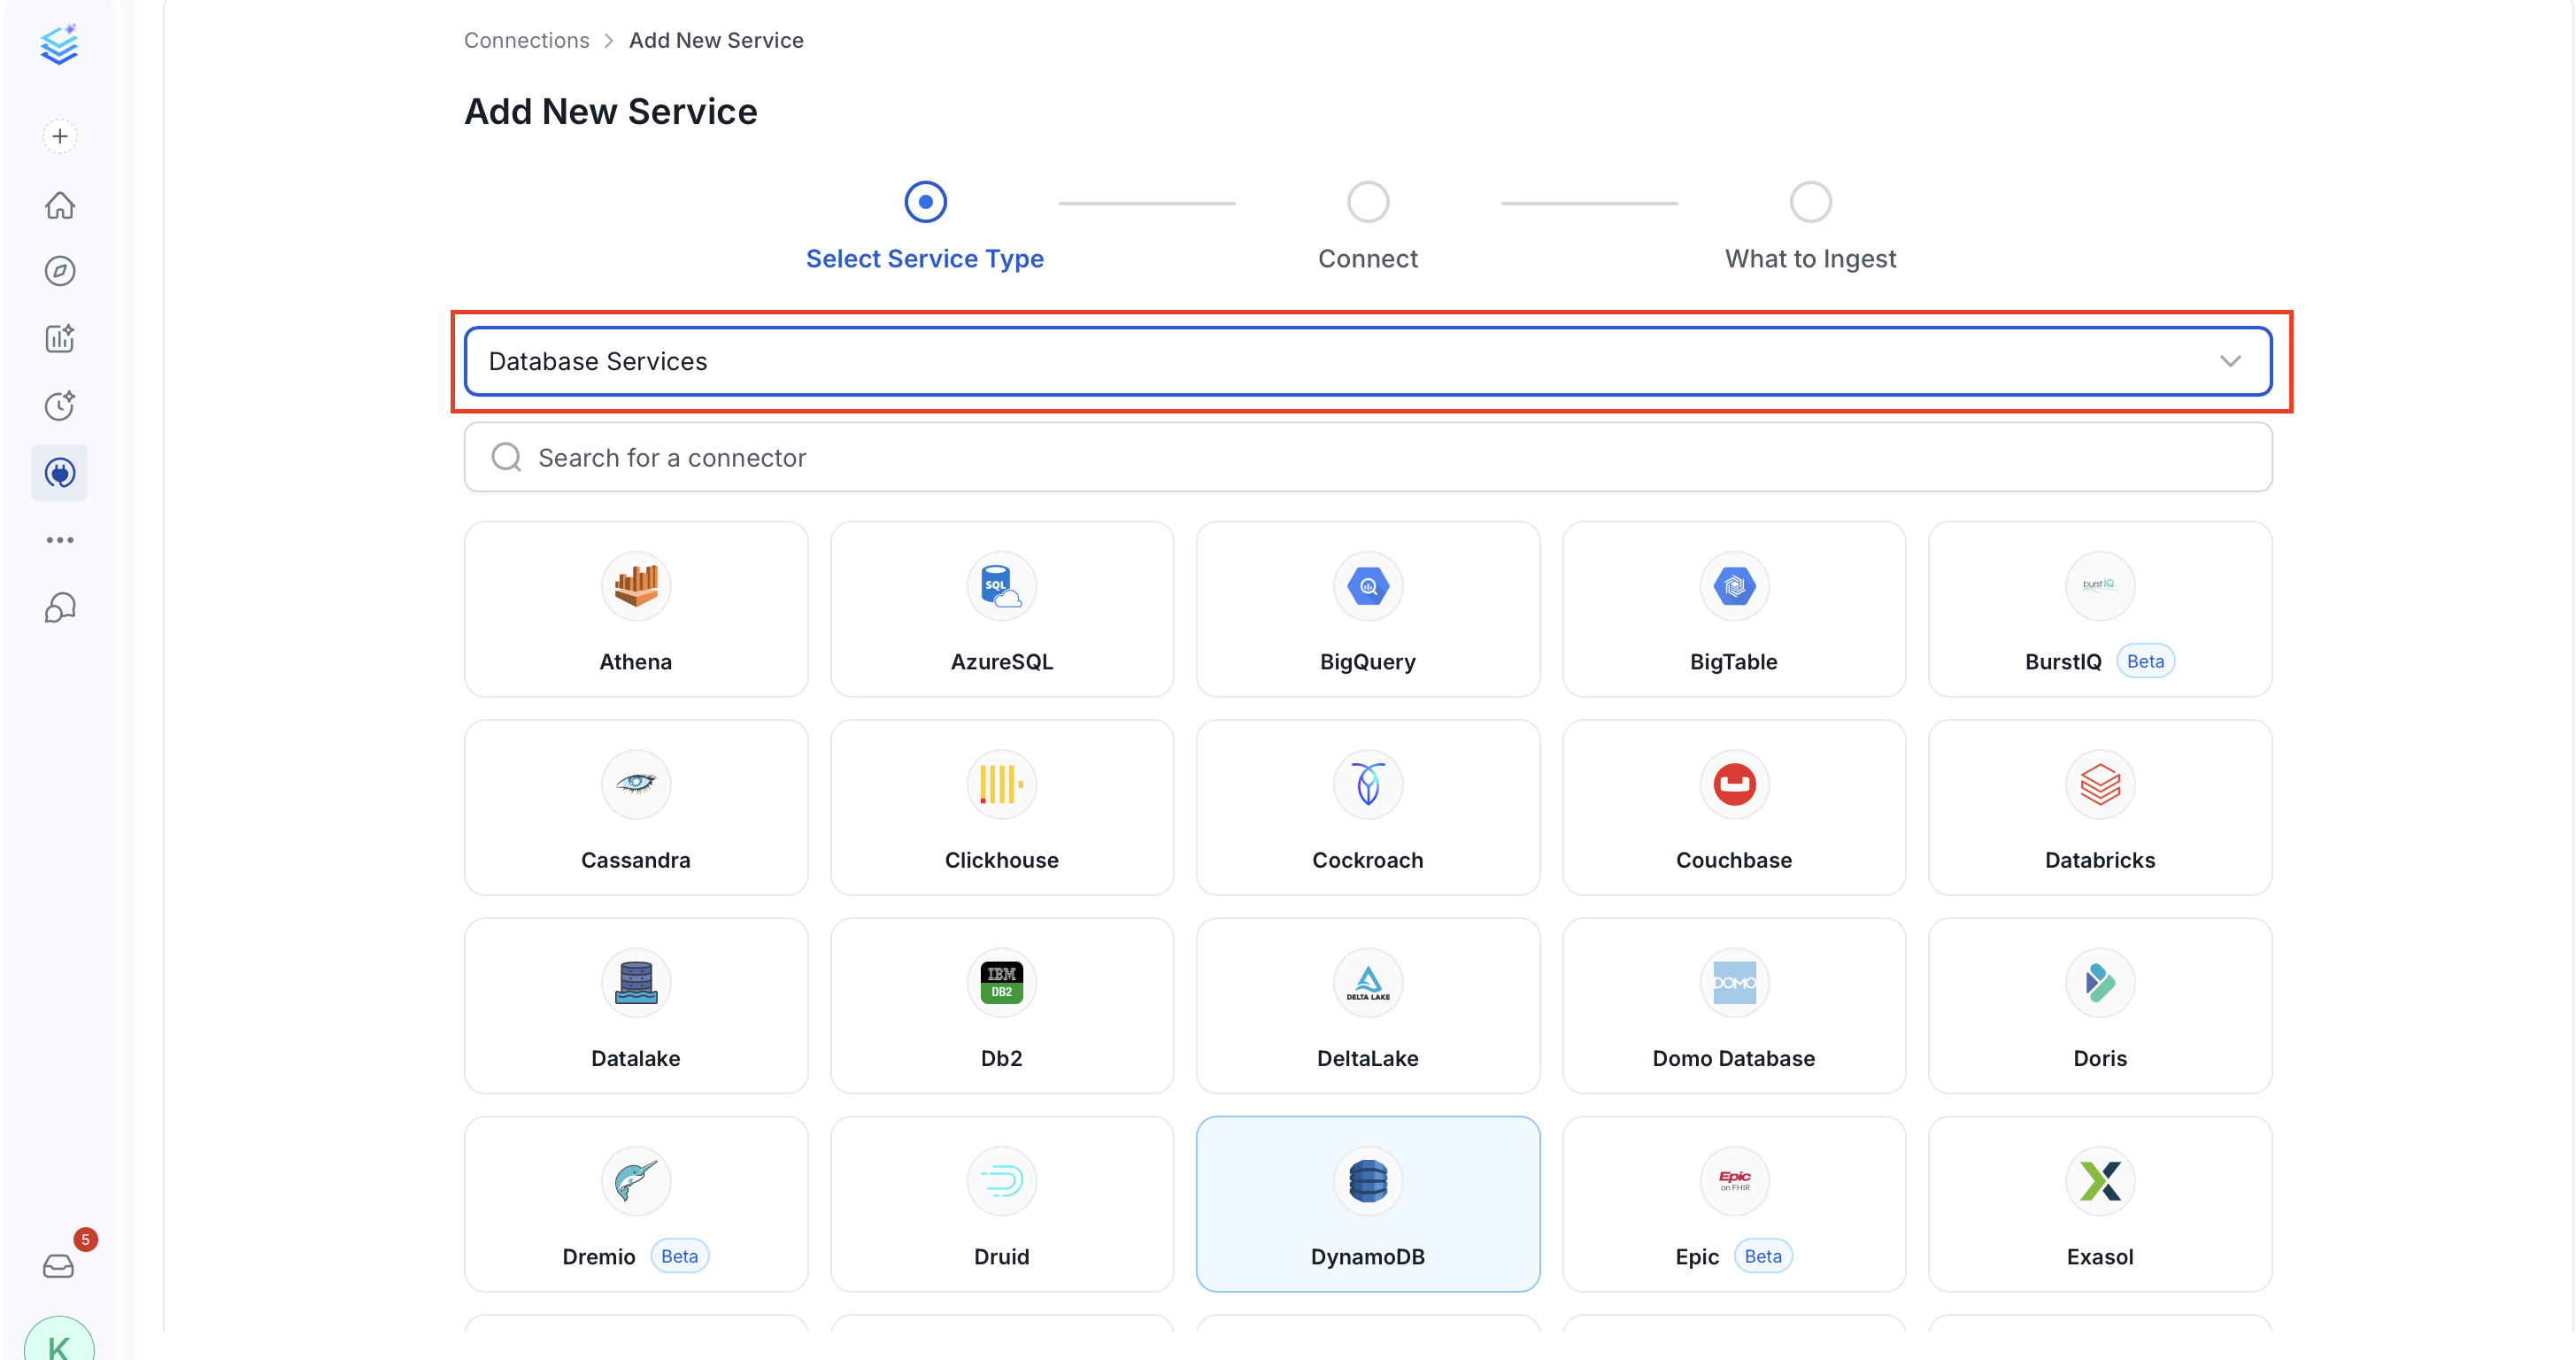Click the search magnifier icon
Screen dimensions: 2576x1360
pos(507,457)
